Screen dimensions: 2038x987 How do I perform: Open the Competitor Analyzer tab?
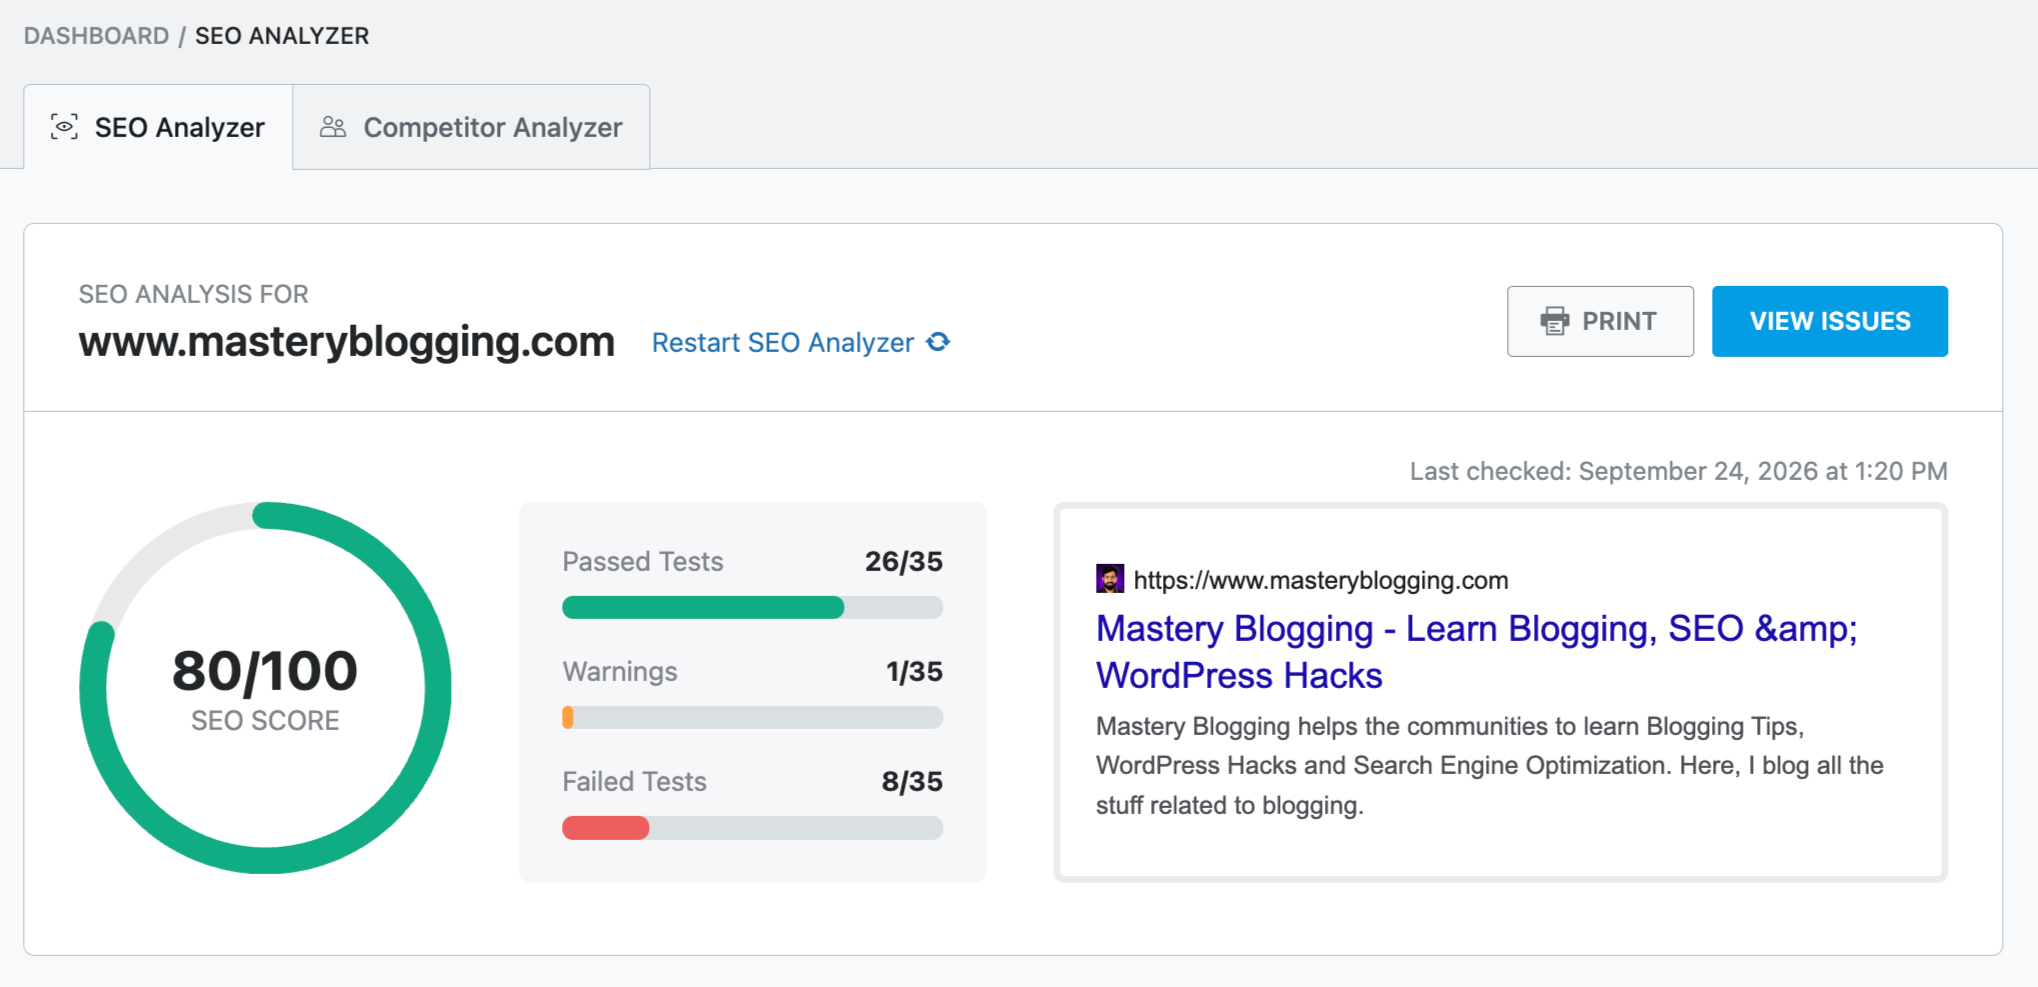pyautogui.click(x=471, y=127)
